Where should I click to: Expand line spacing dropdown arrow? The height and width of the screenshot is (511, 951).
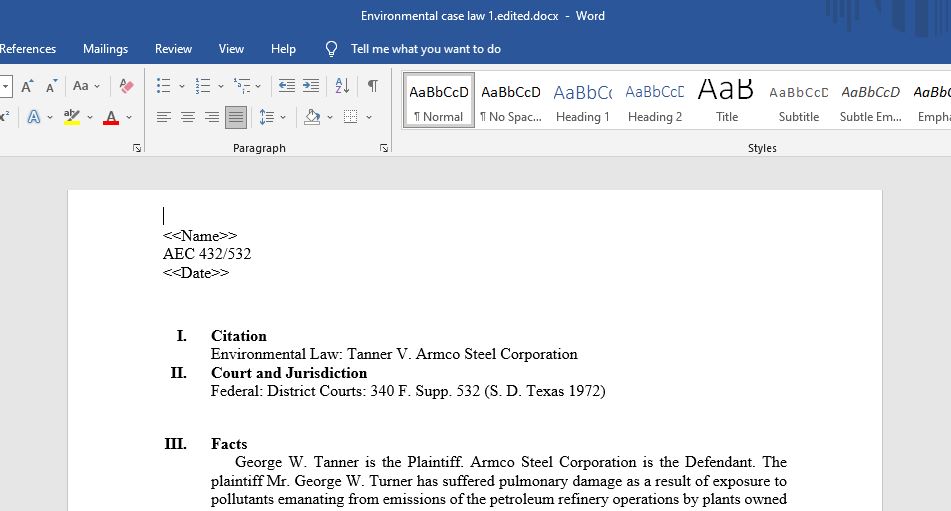click(283, 118)
